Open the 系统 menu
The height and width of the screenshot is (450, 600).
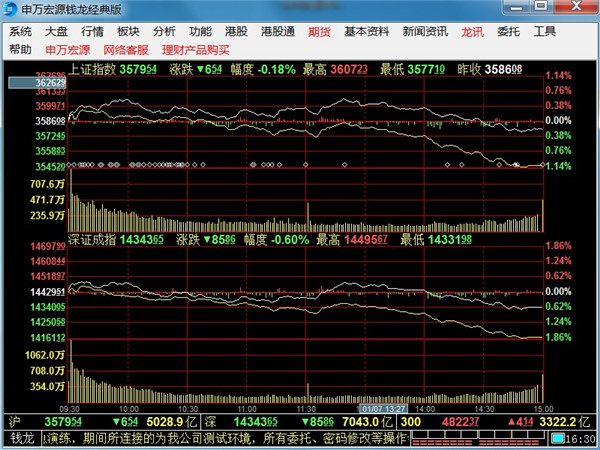[x=20, y=32]
